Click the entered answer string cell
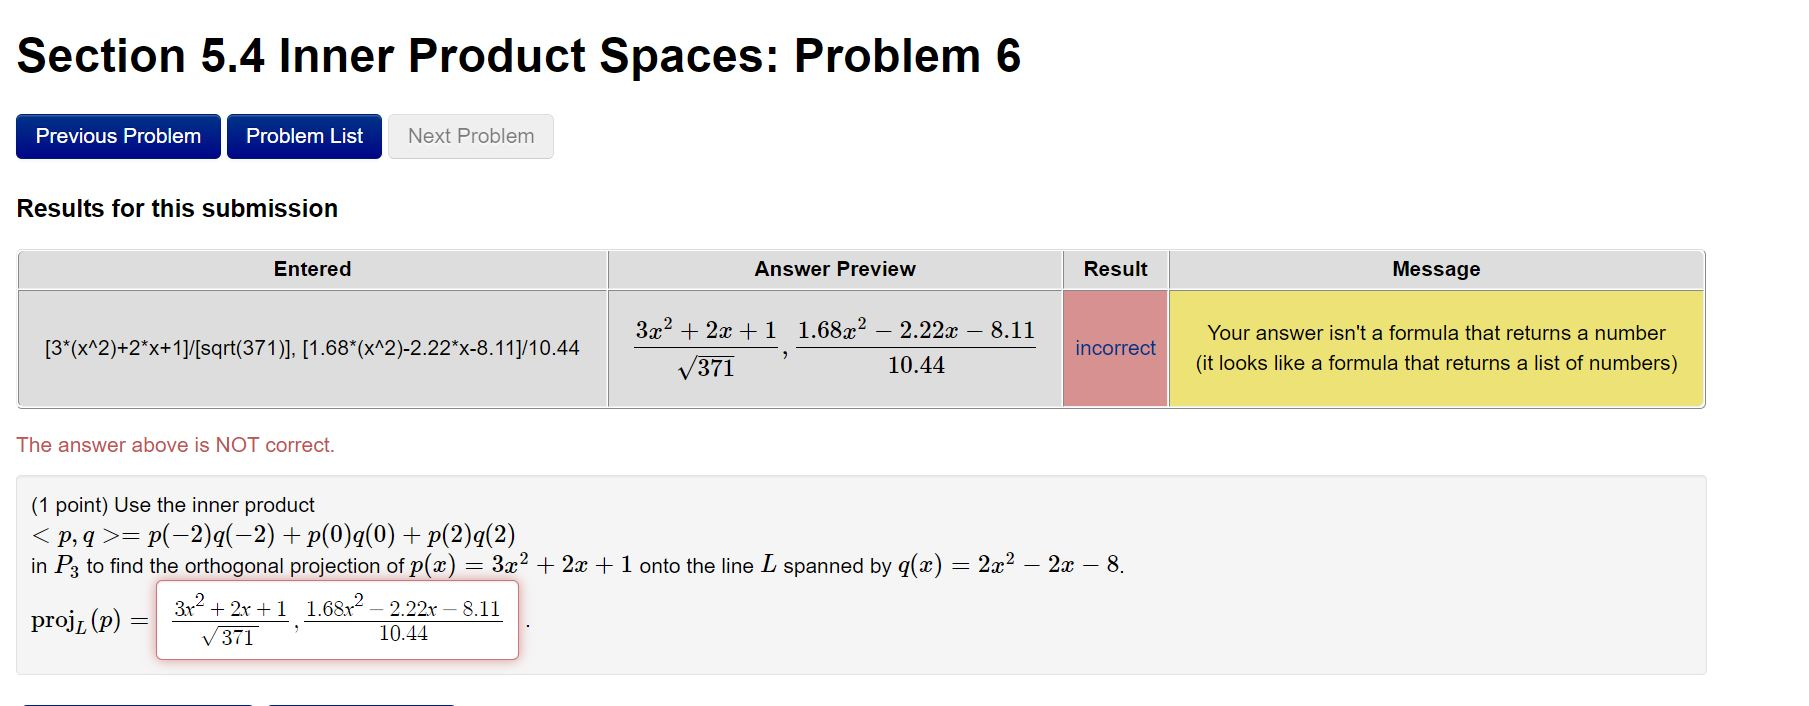 (312, 347)
